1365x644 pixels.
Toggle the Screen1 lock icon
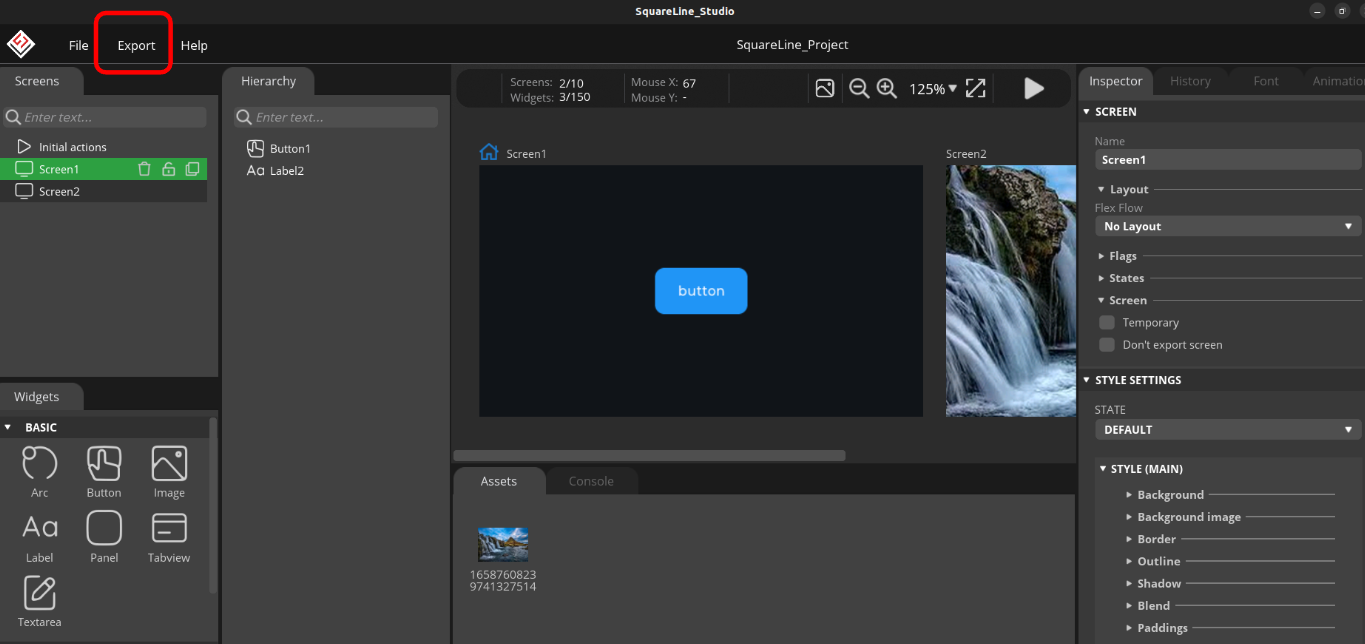(x=169, y=169)
